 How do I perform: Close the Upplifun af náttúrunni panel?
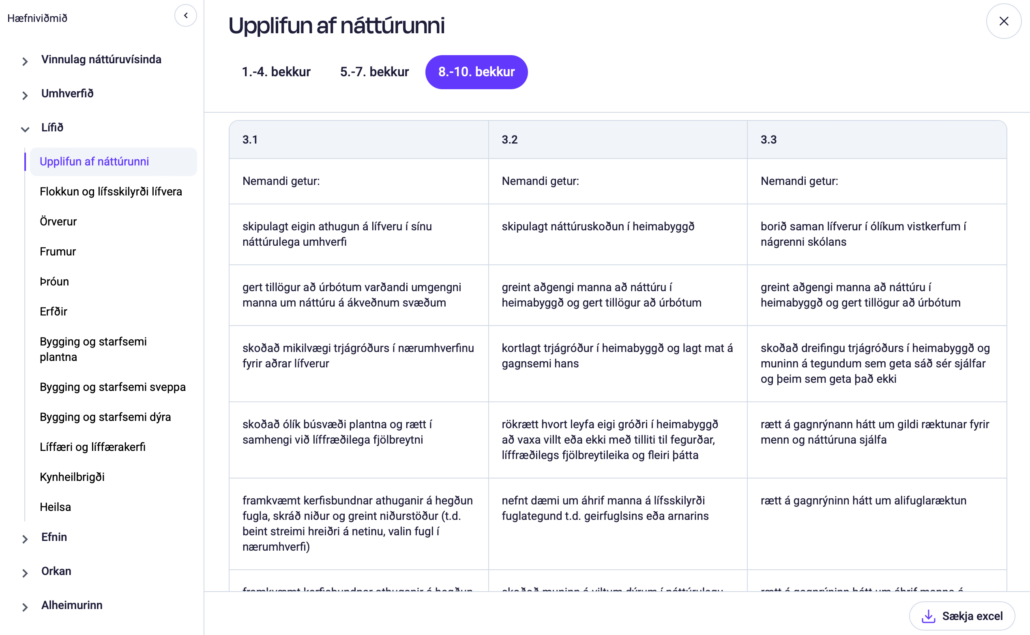click(1003, 21)
